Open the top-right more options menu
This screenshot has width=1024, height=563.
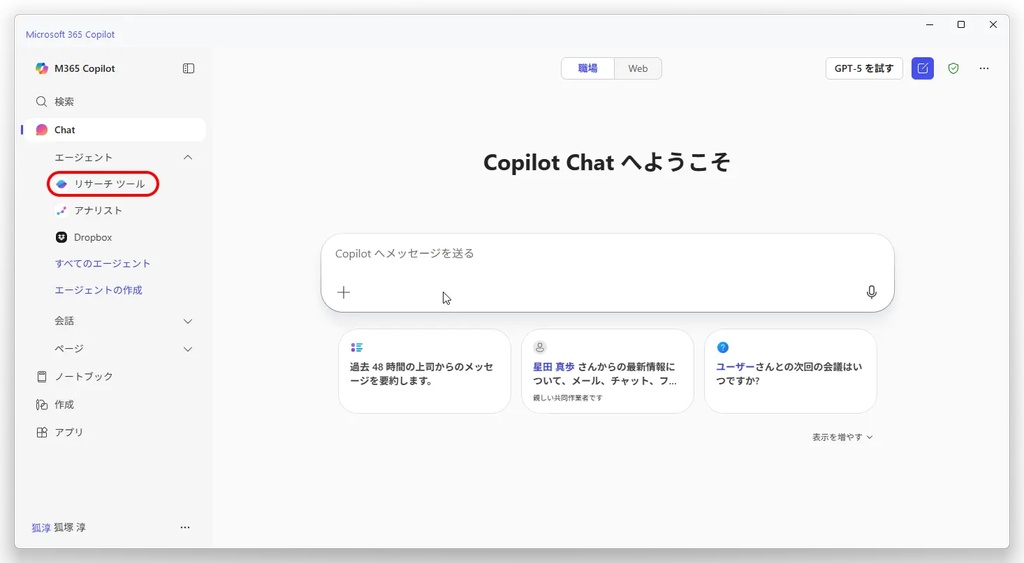pos(984,69)
